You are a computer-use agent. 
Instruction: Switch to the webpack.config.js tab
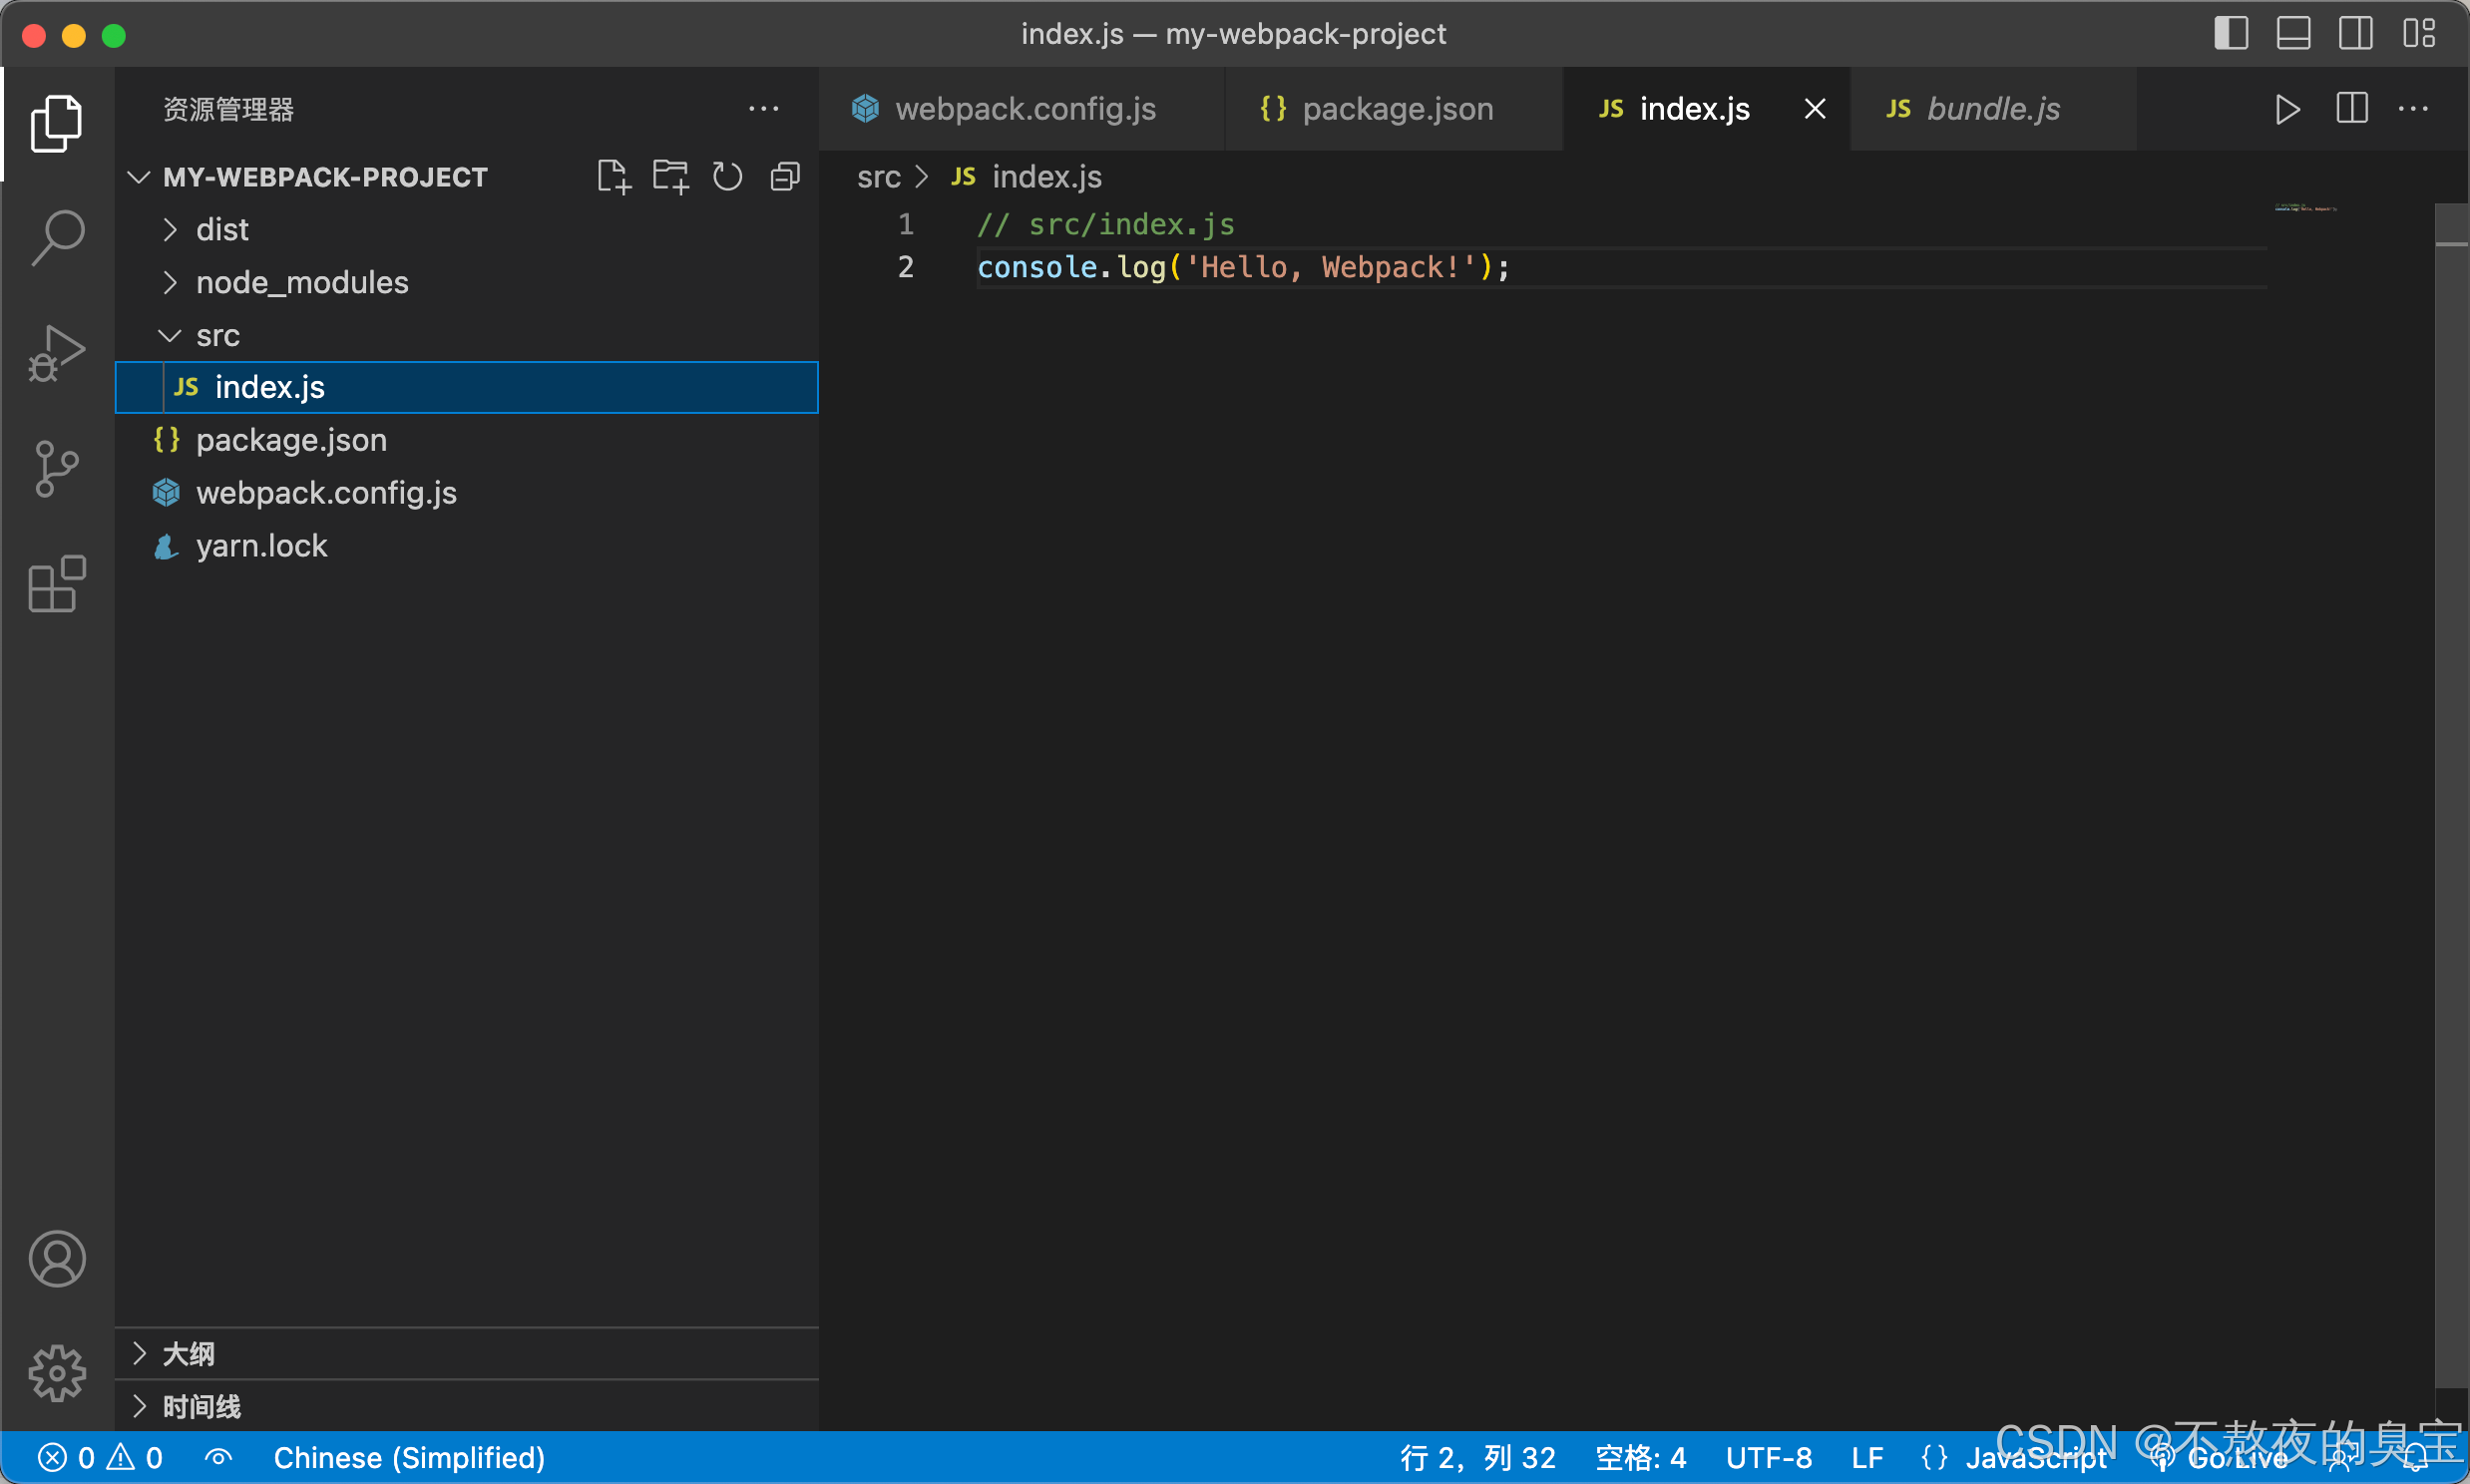(x=1024, y=109)
